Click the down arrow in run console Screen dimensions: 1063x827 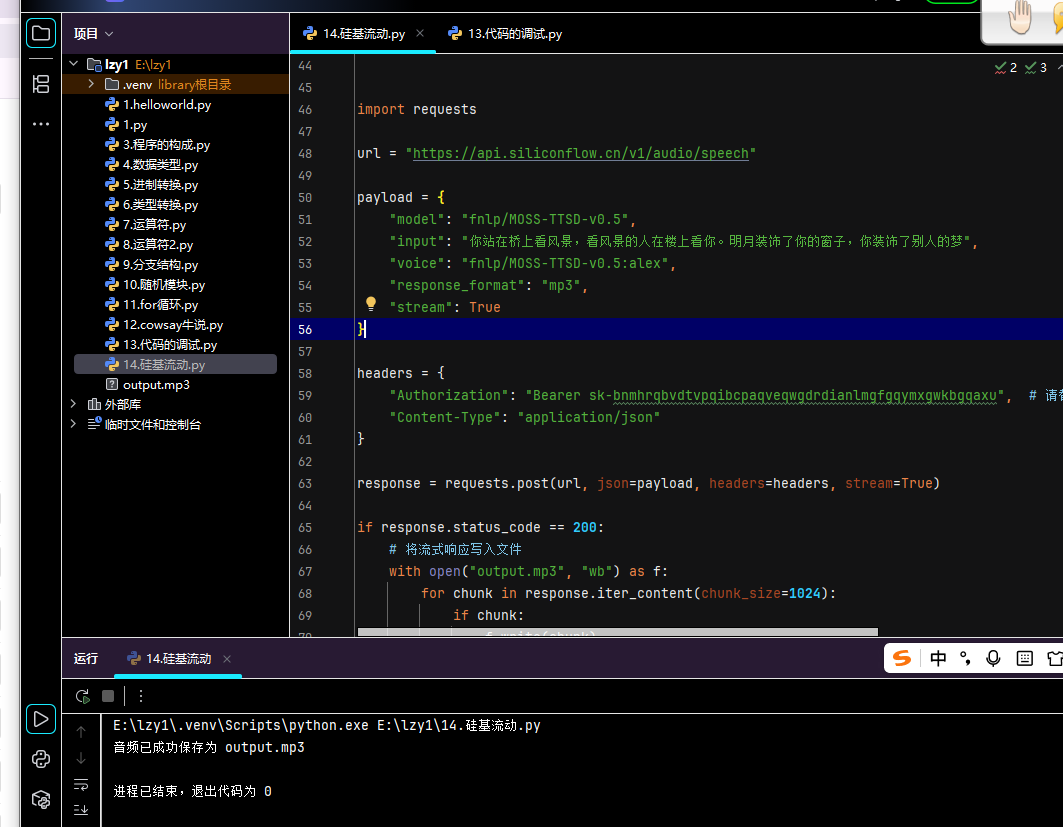click(81, 758)
